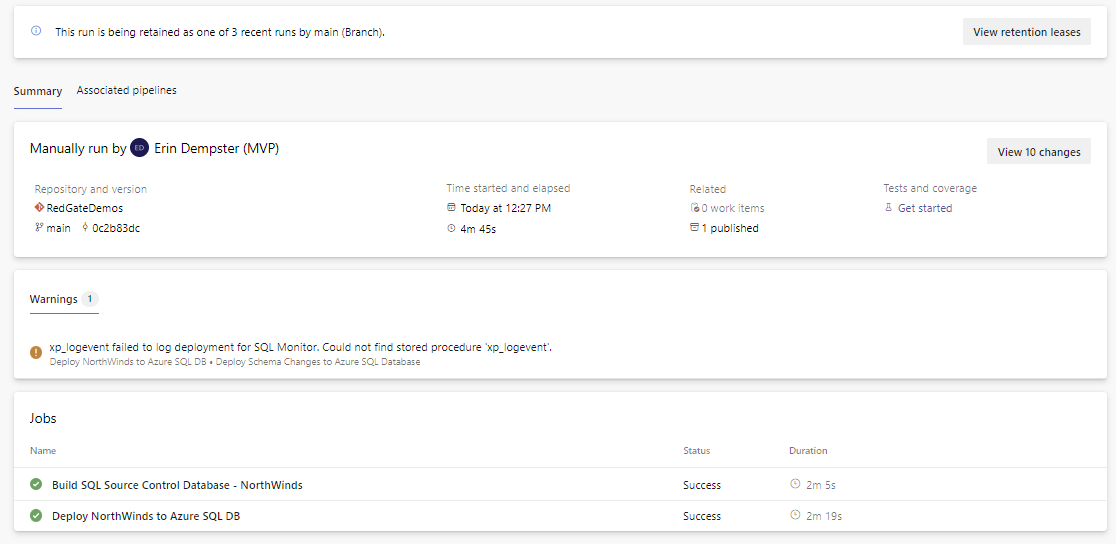The width and height of the screenshot is (1116, 544).
Task: Click the branch icon beside main
Action: tap(39, 228)
